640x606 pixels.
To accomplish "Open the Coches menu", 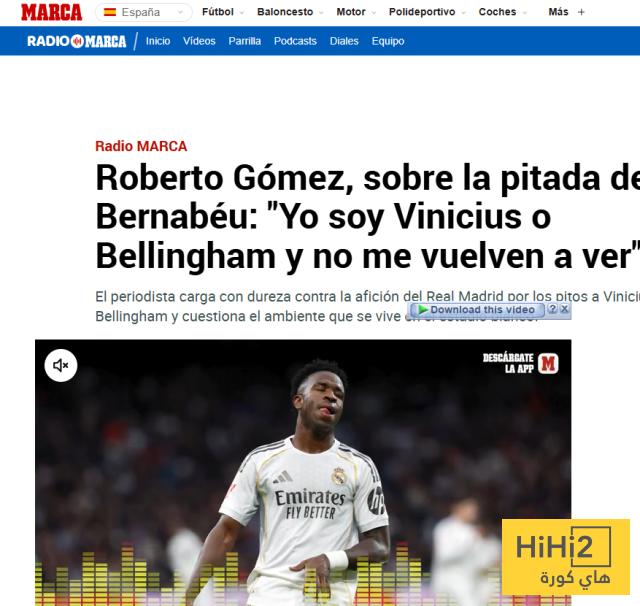I will click(x=502, y=12).
